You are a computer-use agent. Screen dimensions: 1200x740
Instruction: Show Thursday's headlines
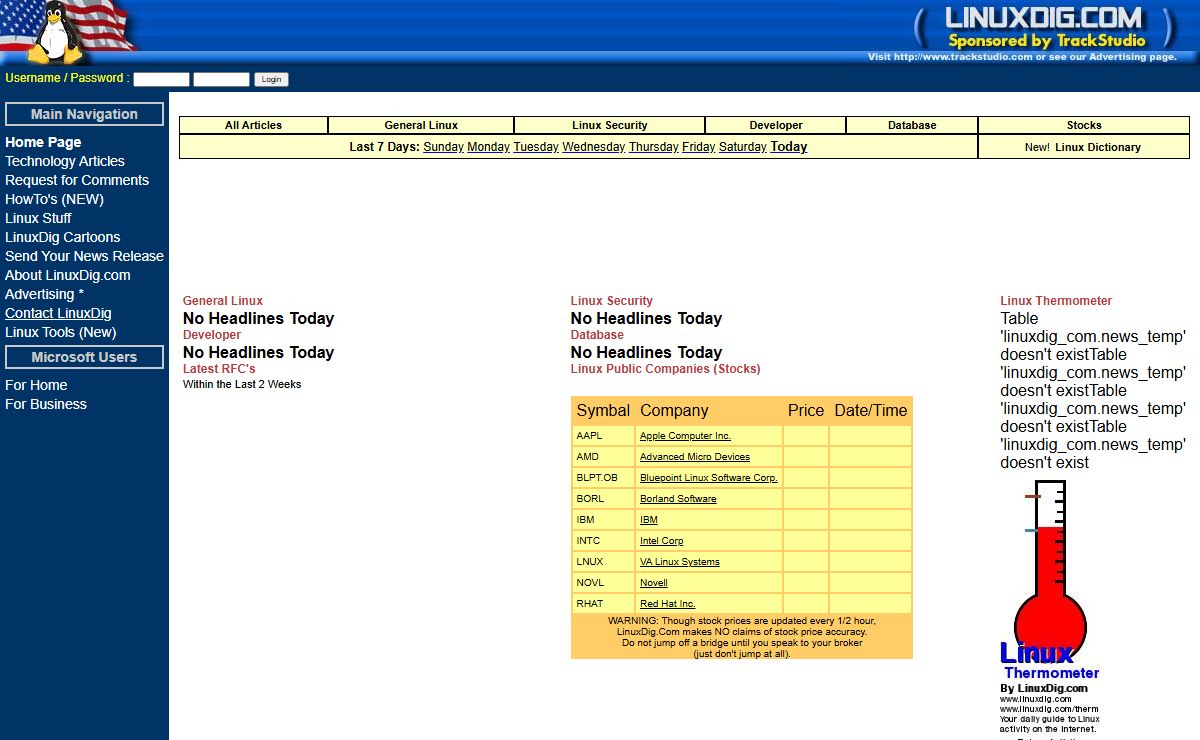click(x=654, y=147)
